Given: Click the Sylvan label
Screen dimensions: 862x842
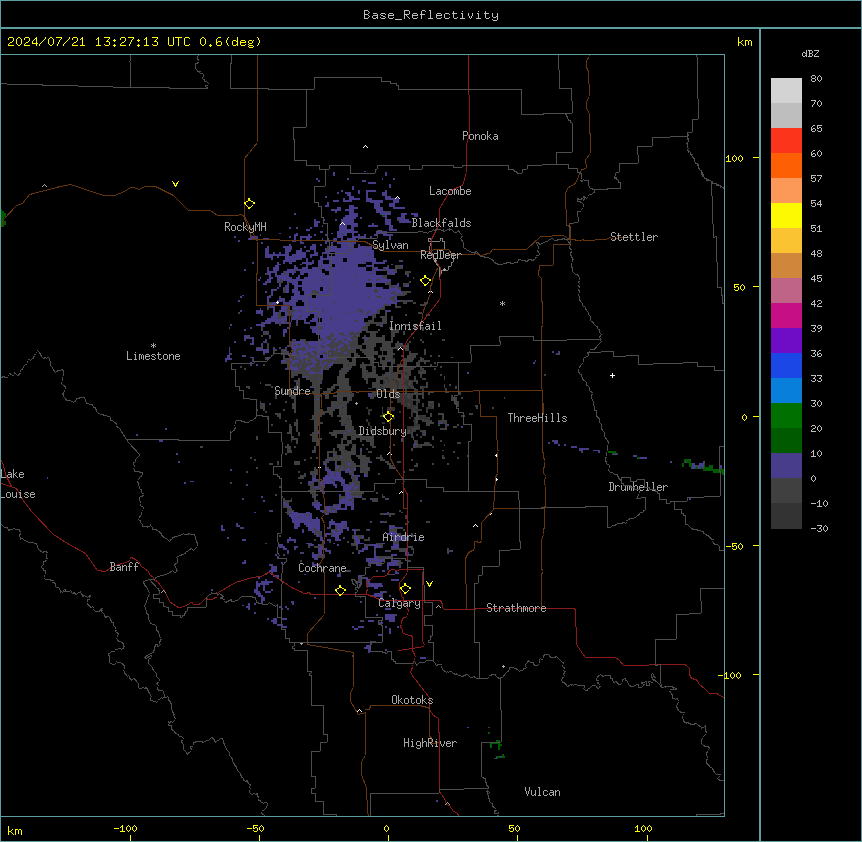Looking at the screenshot, I should pyautogui.click(x=390, y=245).
